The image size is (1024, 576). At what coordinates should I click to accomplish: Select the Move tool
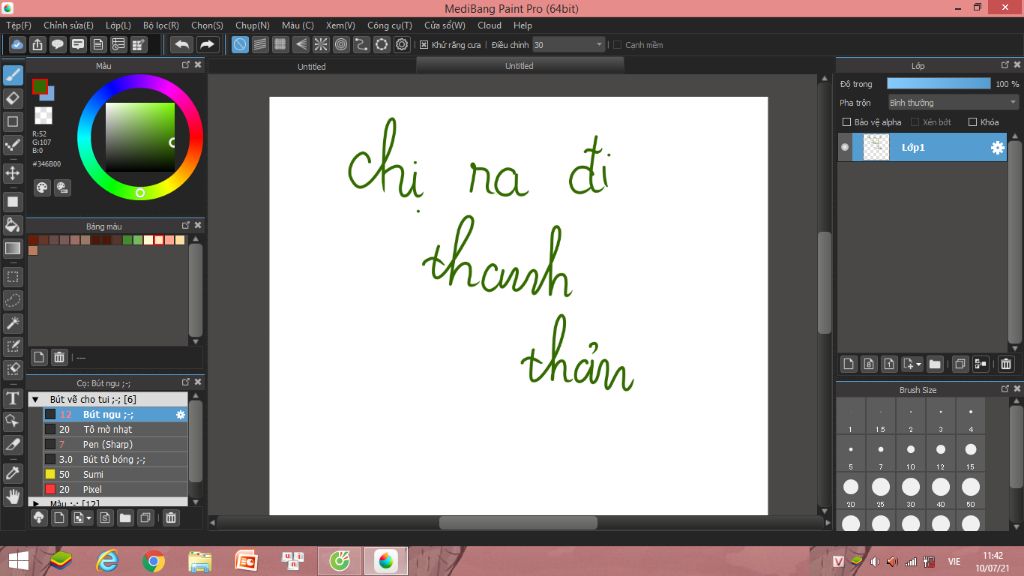point(12,173)
